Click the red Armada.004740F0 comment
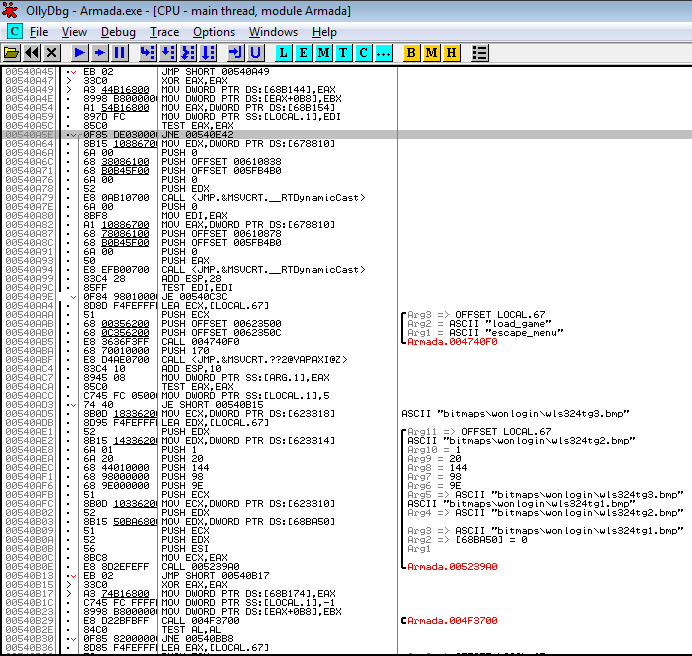 [x=452, y=342]
